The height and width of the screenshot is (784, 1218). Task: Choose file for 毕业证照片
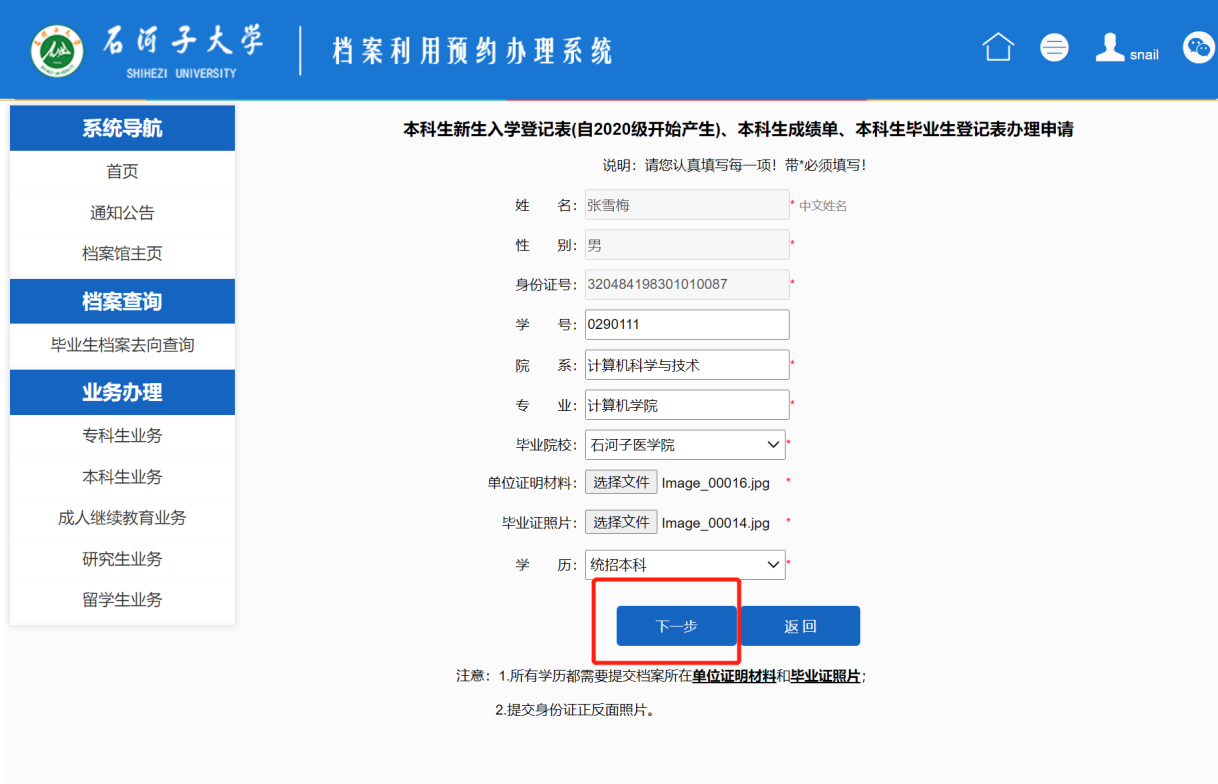click(621, 523)
